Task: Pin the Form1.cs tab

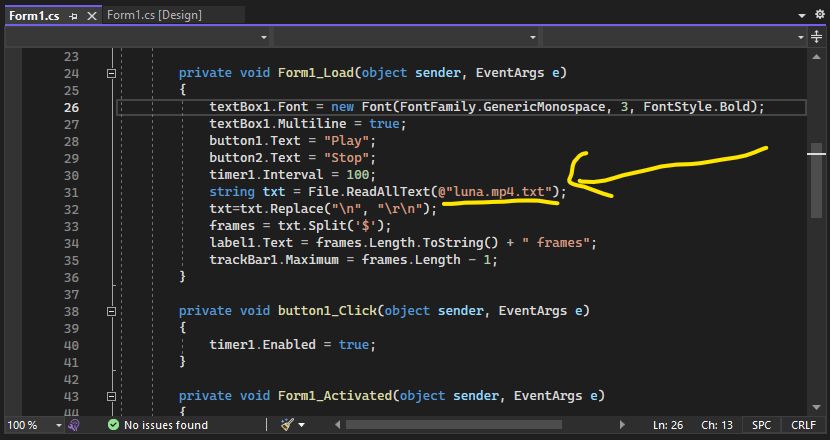Action: (x=73, y=16)
